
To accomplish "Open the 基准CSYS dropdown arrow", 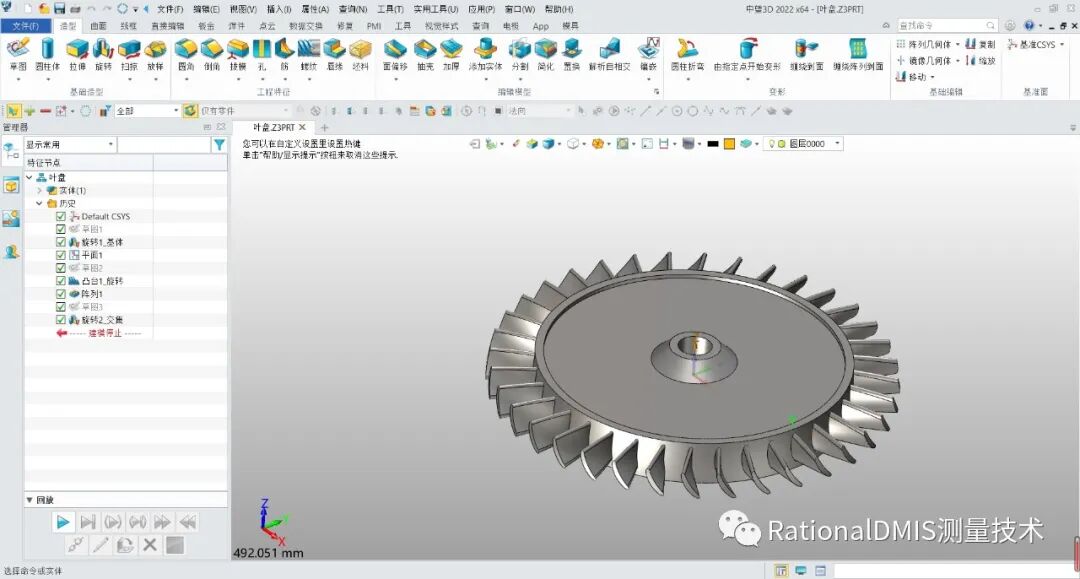I will 1061,44.
